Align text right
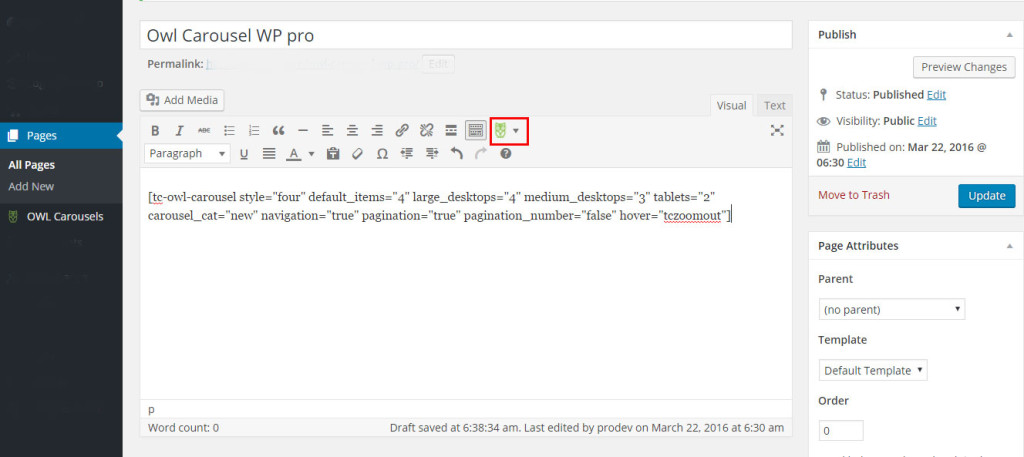The width and height of the screenshot is (1024, 457). [x=377, y=131]
